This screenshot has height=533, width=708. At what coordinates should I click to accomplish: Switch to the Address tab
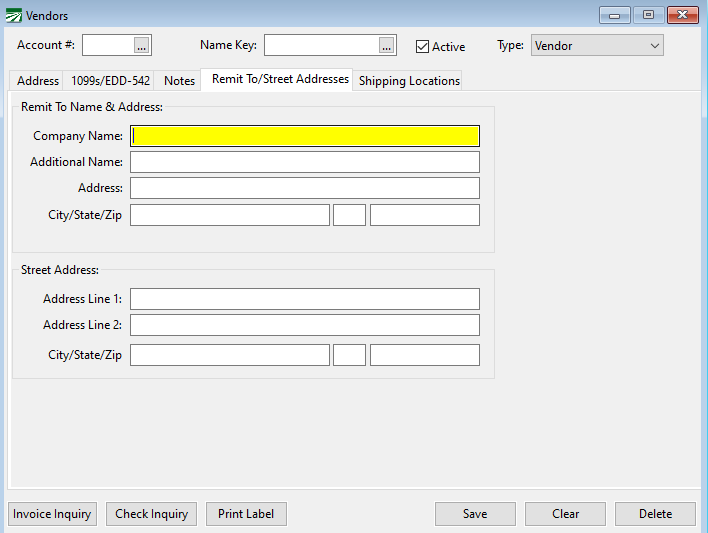click(38, 81)
